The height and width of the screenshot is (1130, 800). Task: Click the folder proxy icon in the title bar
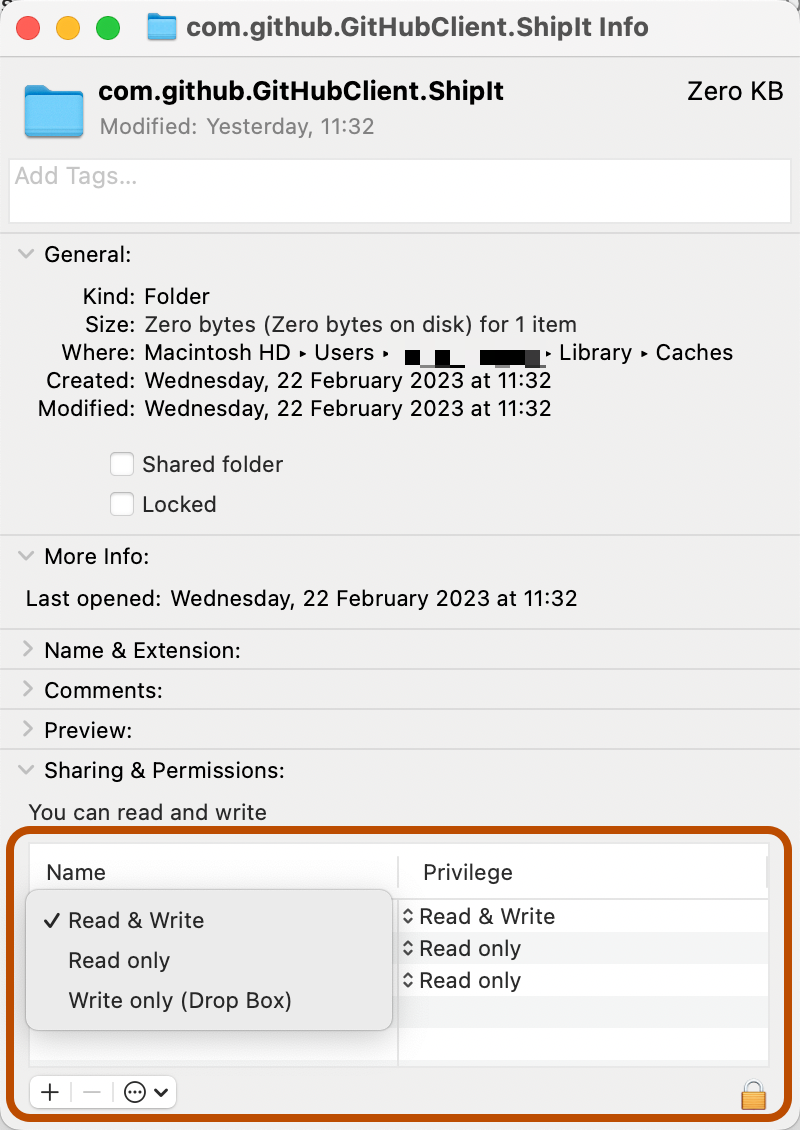point(161,27)
